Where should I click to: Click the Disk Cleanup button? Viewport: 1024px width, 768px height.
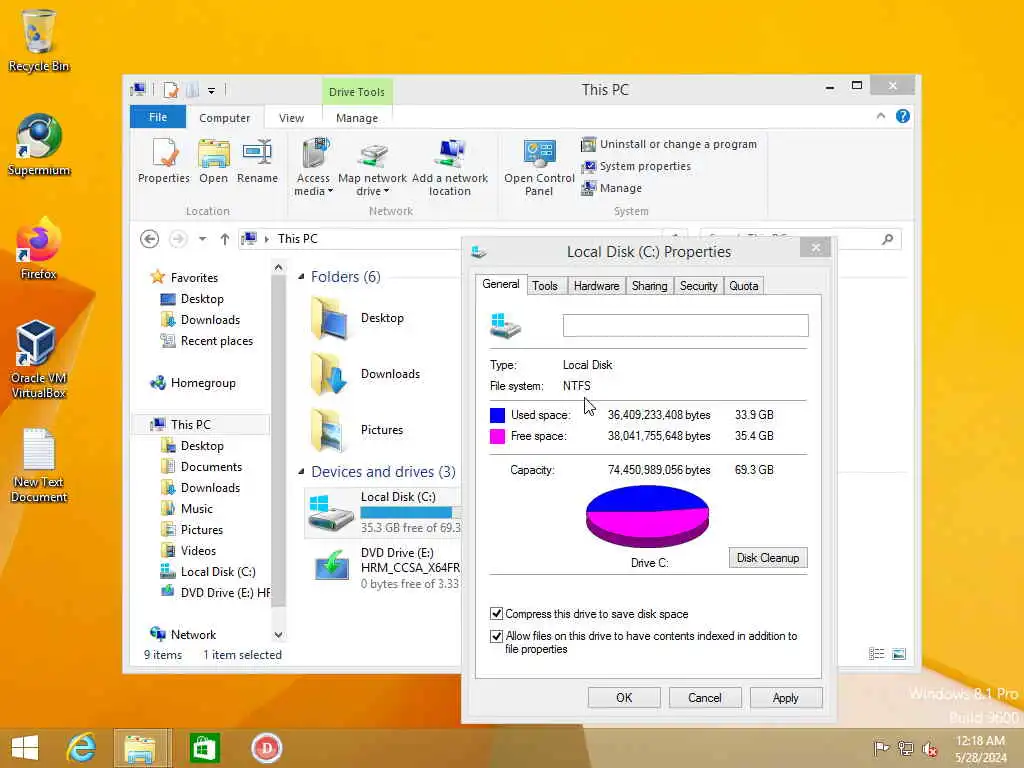[768, 558]
